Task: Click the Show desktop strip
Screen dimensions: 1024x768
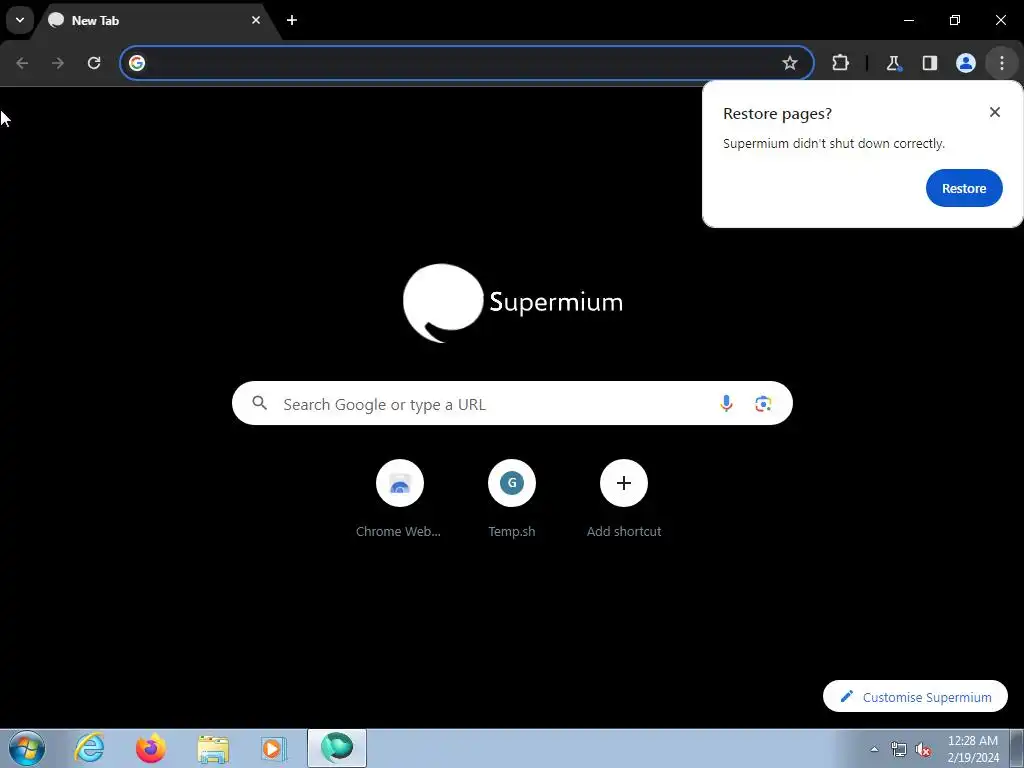Action: pos(1017,748)
